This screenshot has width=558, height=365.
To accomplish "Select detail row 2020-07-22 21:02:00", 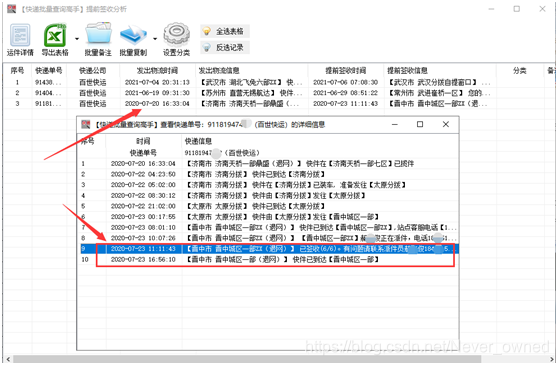I will point(268,206).
